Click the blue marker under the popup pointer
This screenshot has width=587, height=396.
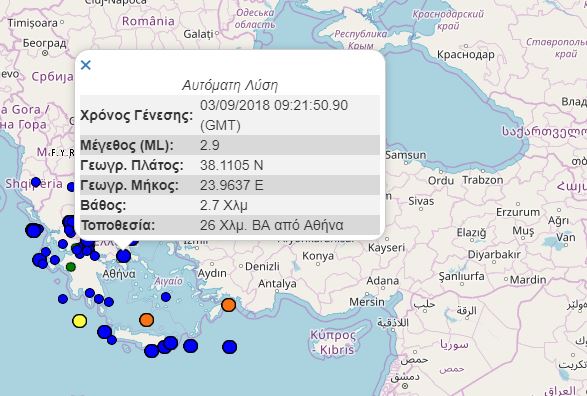click(x=124, y=256)
